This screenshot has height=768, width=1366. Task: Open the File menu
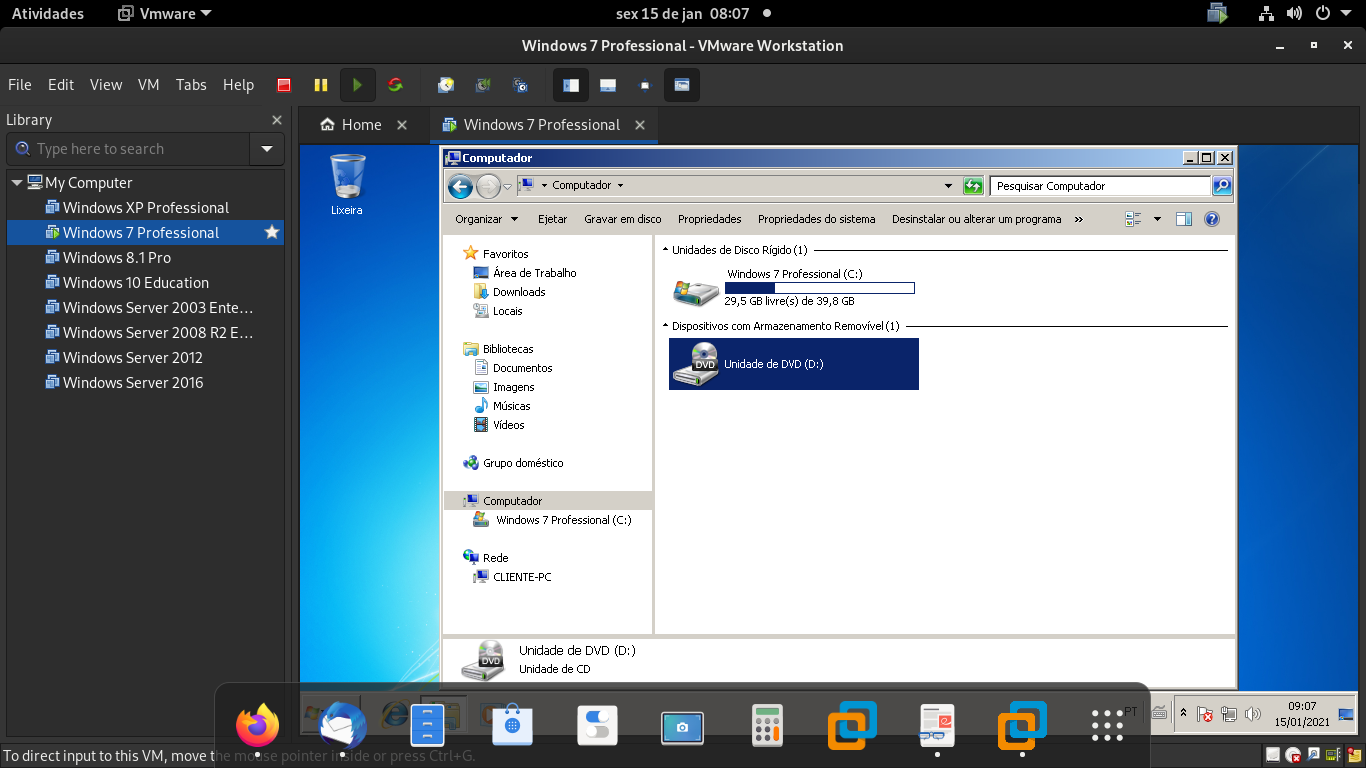tap(20, 85)
